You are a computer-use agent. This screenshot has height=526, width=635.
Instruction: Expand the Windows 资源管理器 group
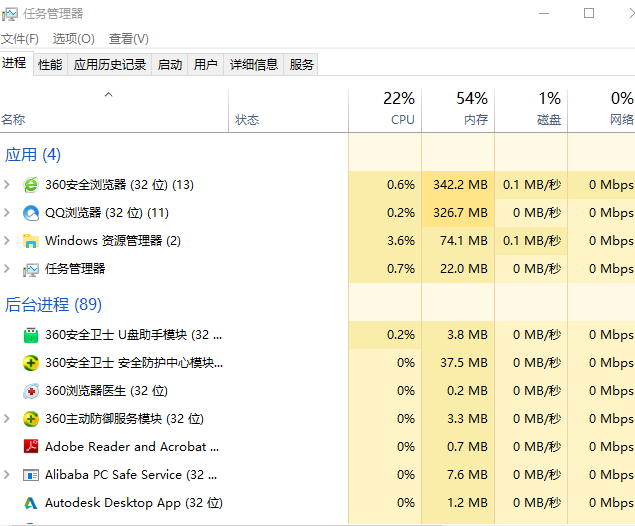point(8,241)
